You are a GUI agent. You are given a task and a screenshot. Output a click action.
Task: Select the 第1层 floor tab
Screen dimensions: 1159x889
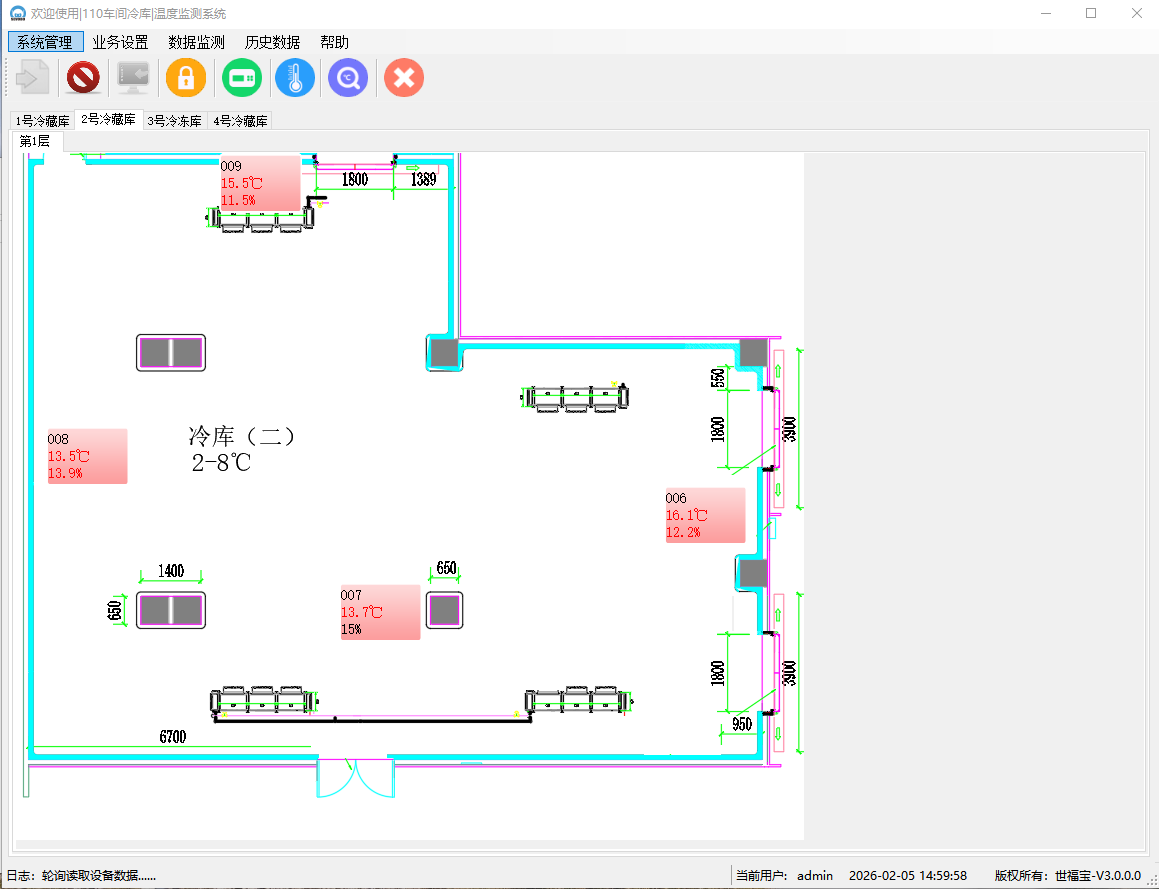point(35,142)
